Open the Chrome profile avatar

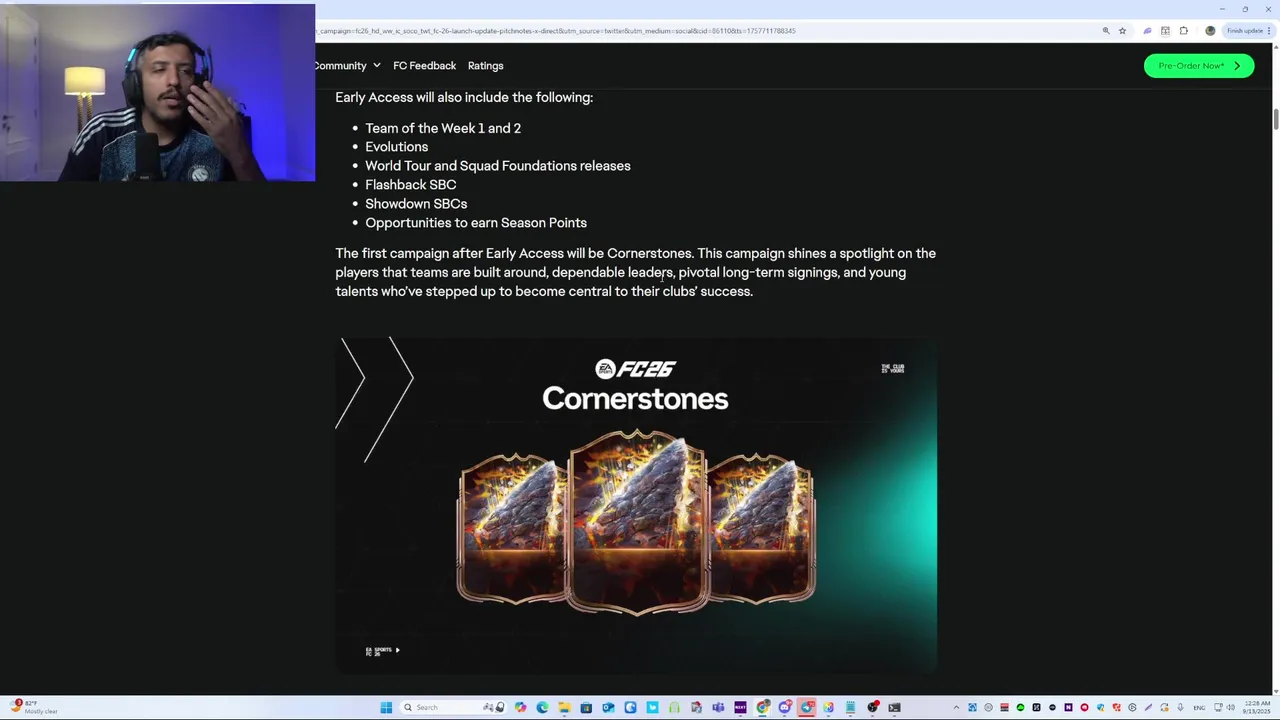pyautogui.click(x=1210, y=31)
